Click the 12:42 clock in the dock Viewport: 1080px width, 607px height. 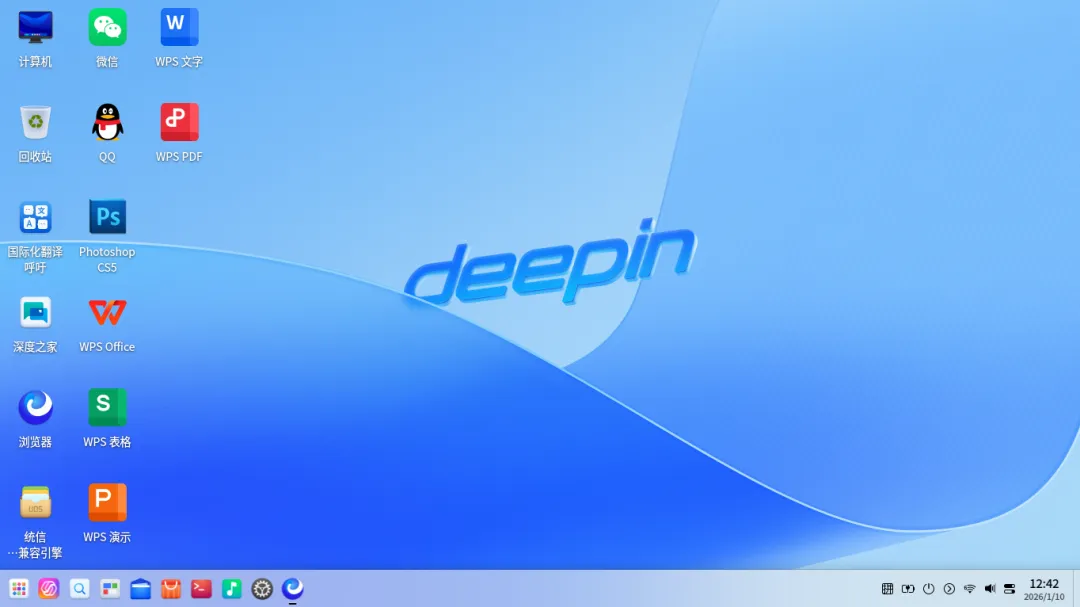(x=1044, y=584)
